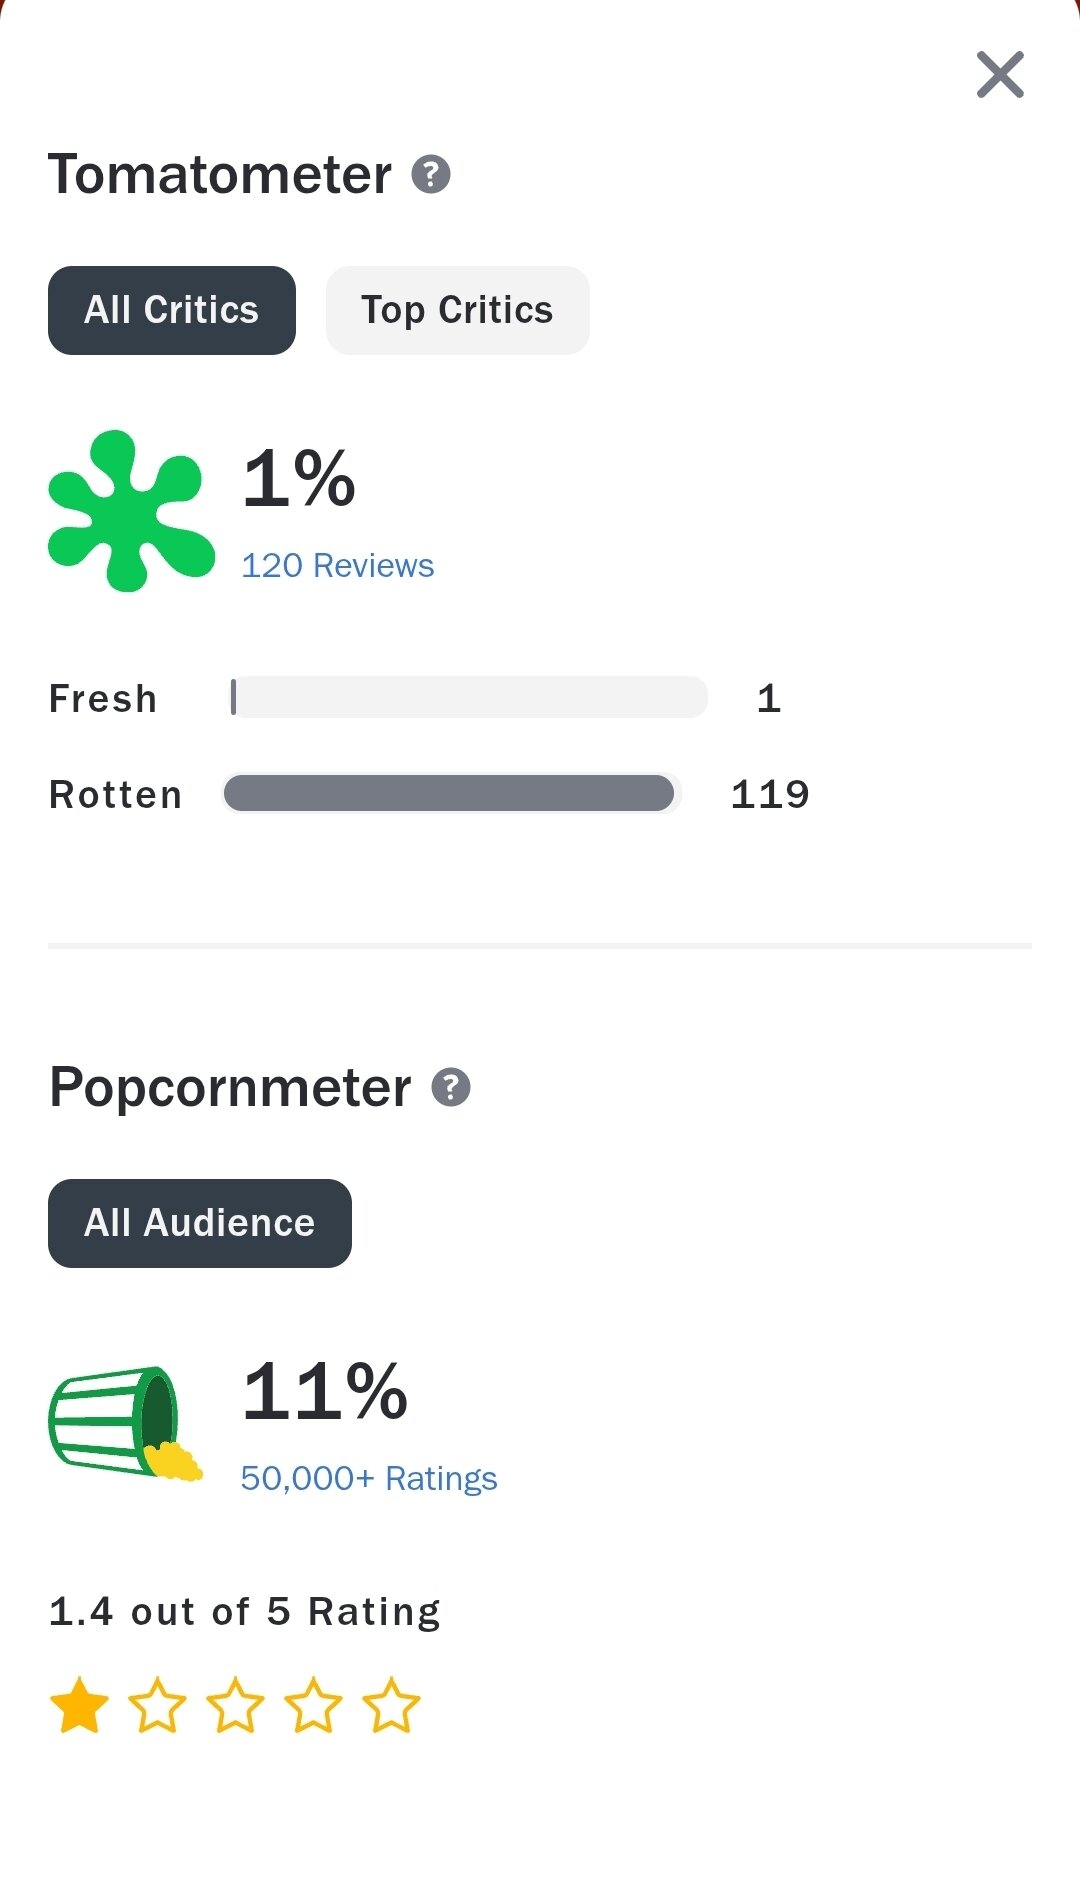
Task: Click the second empty rating star
Action: (x=157, y=1706)
